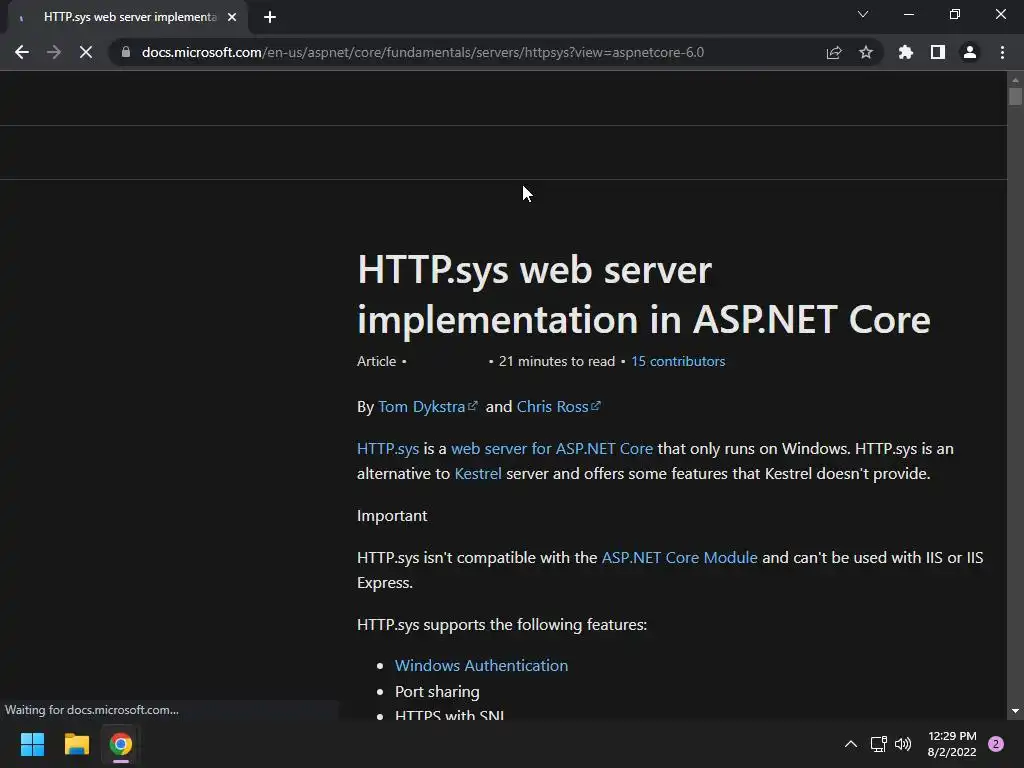Open File Explorer from taskbar
The image size is (1024, 768).
pyautogui.click(x=76, y=744)
